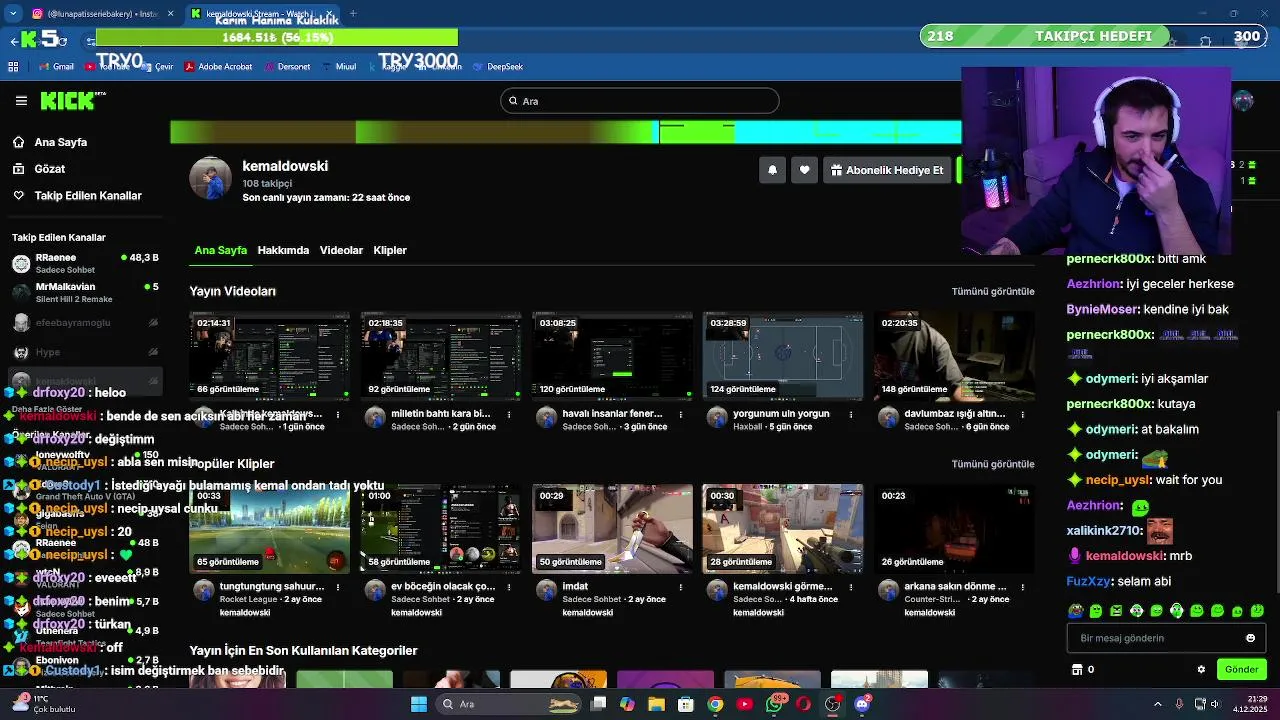The height and width of the screenshot is (720, 1280).
Task: Switch to the Hakkımda tab
Action: (x=283, y=250)
